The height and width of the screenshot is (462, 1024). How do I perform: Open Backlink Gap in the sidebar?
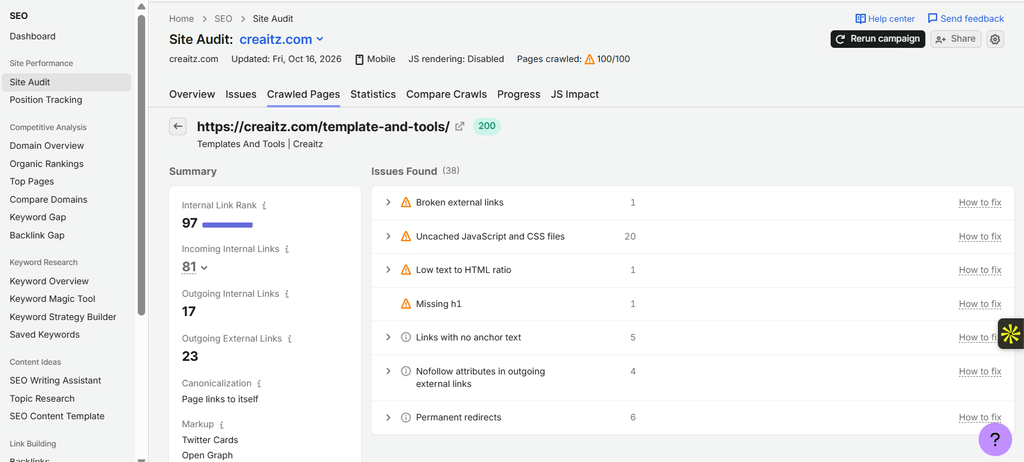click(x=37, y=235)
